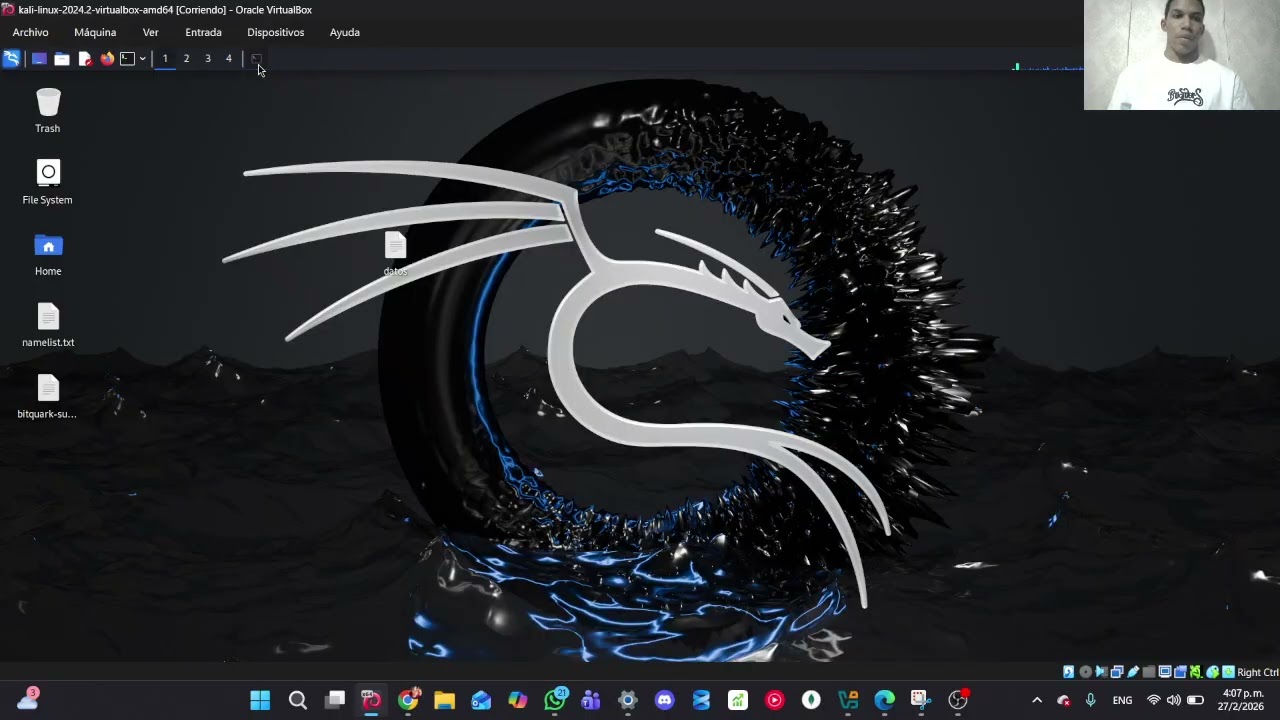The height and width of the screenshot is (720, 1280).
Task: Open WhatsApp from the taskbar
Action: (x=554, y=700)
